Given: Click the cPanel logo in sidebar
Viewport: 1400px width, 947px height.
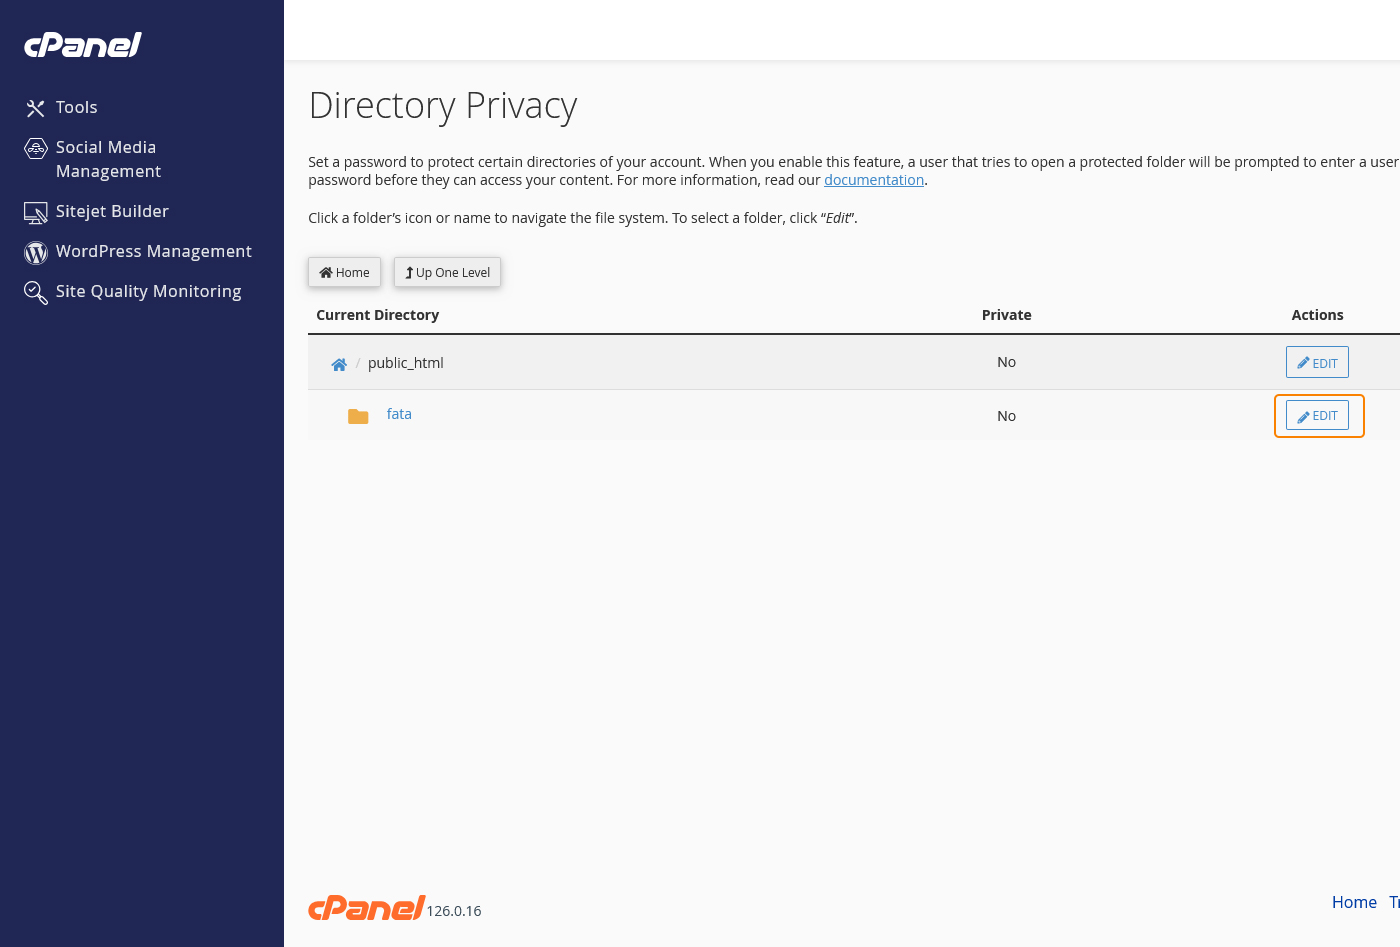Looking at the screenshot, I should pos(83,45).
